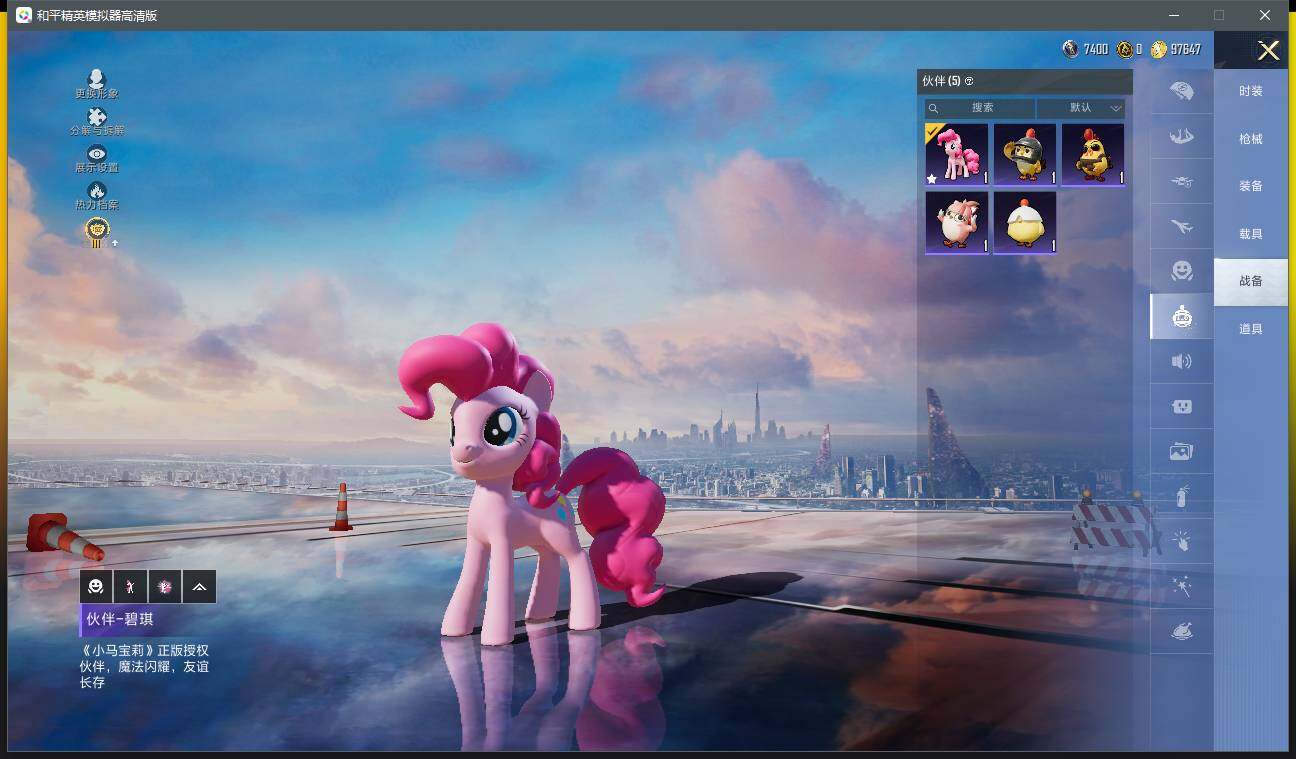The width and height of the screenshot is (1296, 759).
Task: Open the 更换形象 change appearance option
Action: pyautogui.click(x=97, y=84)
